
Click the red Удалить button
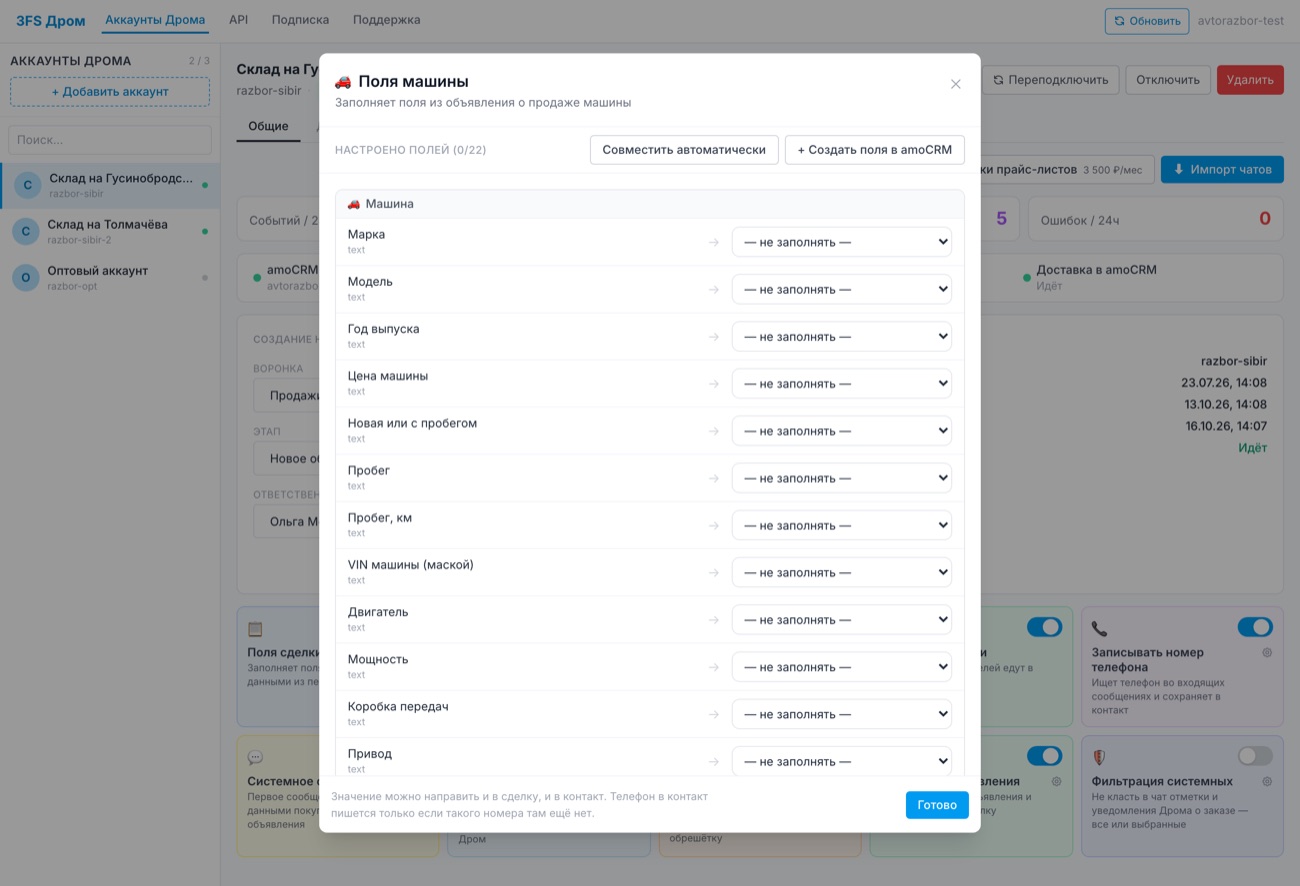(x=1250, y=80)
